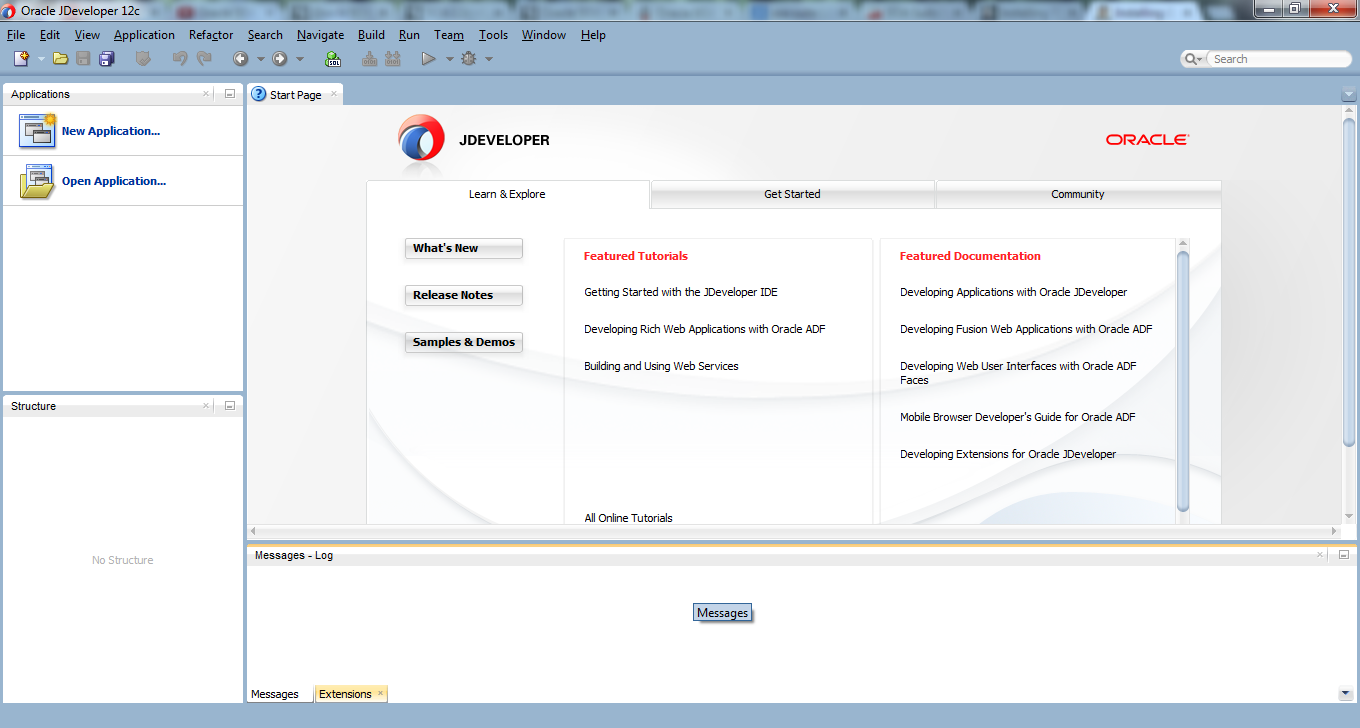The image size is (1360, 728).
Task: Close the Start Page tab
Action: (x=334, y=94)
